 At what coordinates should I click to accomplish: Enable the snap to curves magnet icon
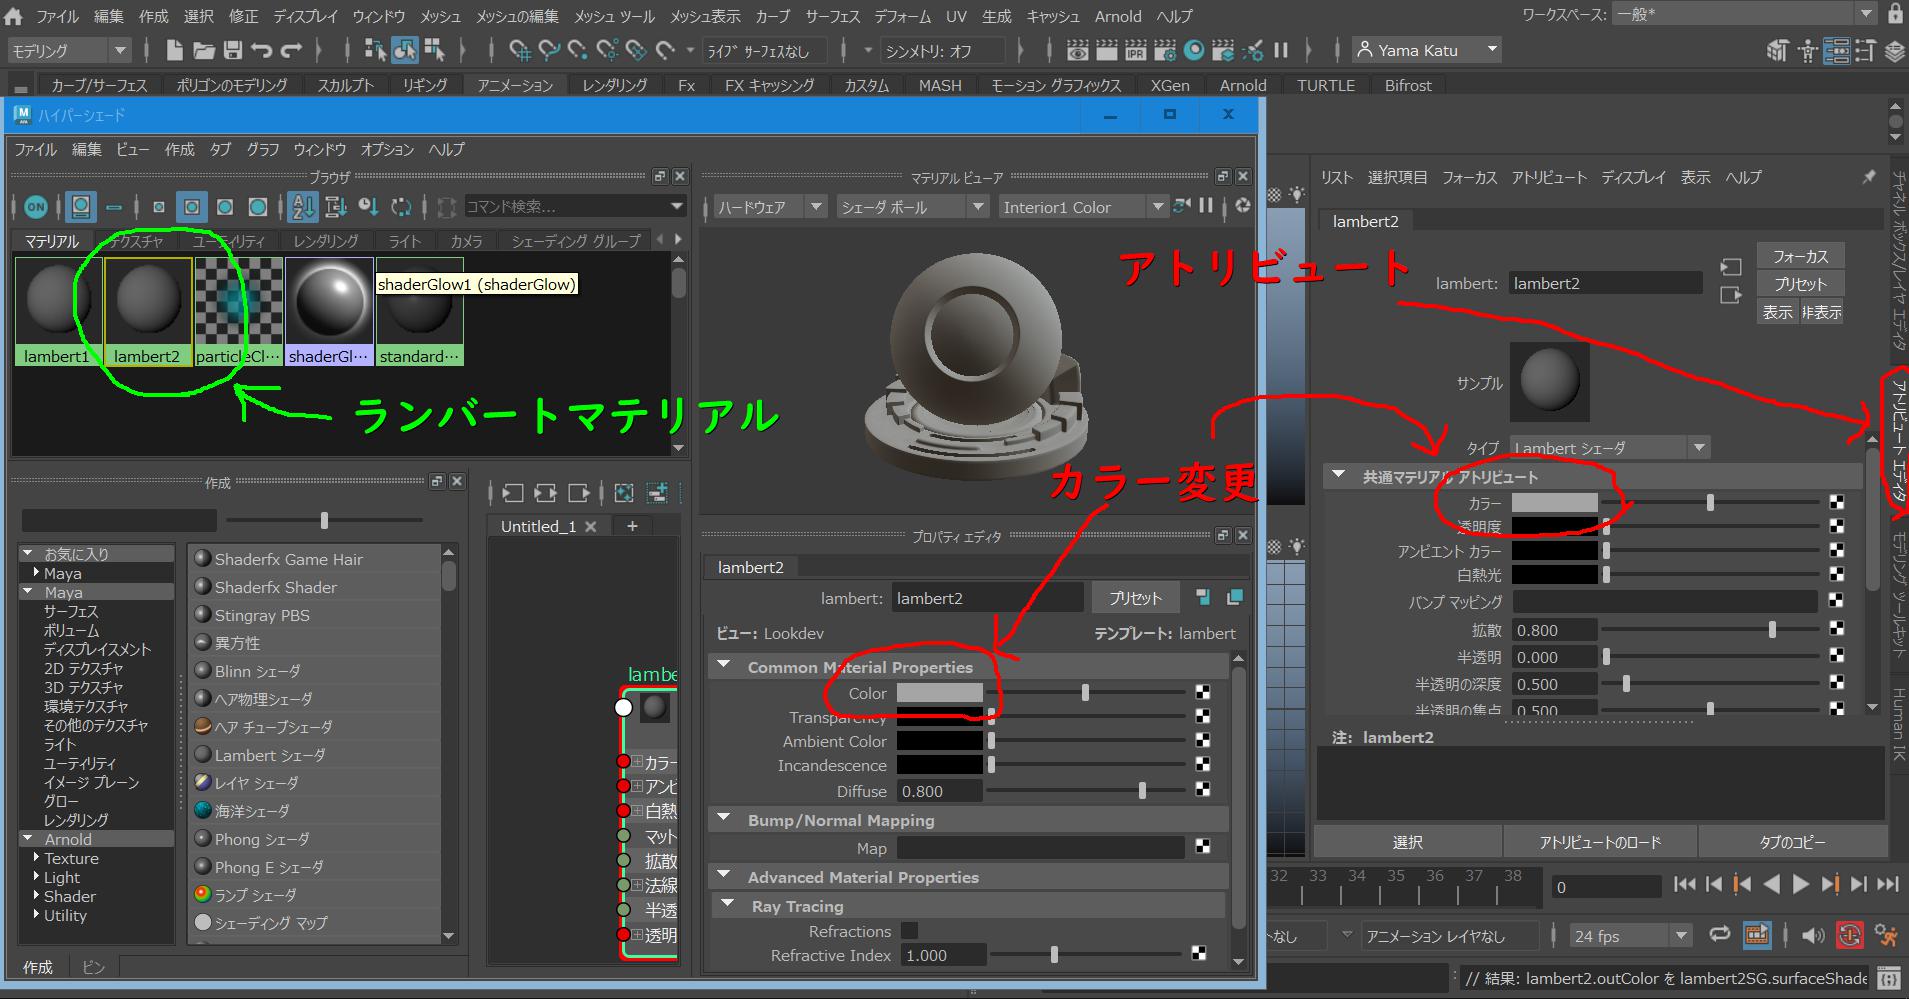[549, 50]
